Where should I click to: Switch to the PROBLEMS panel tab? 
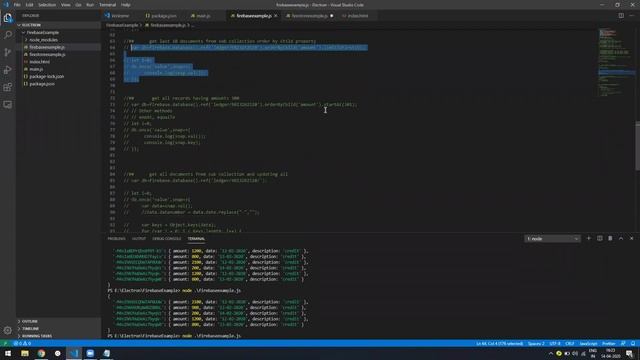coord(116,239)
